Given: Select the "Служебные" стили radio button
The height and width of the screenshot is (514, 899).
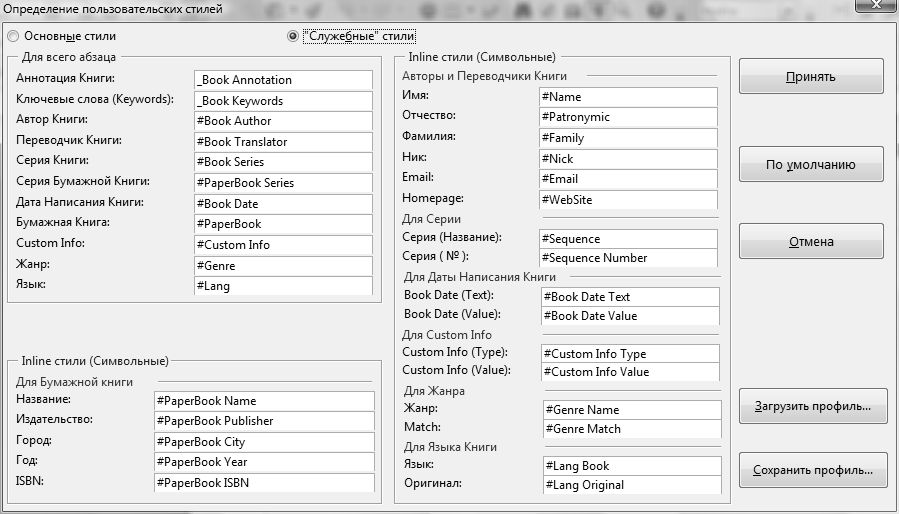Looking at the screenshot, I should (293, 36).
